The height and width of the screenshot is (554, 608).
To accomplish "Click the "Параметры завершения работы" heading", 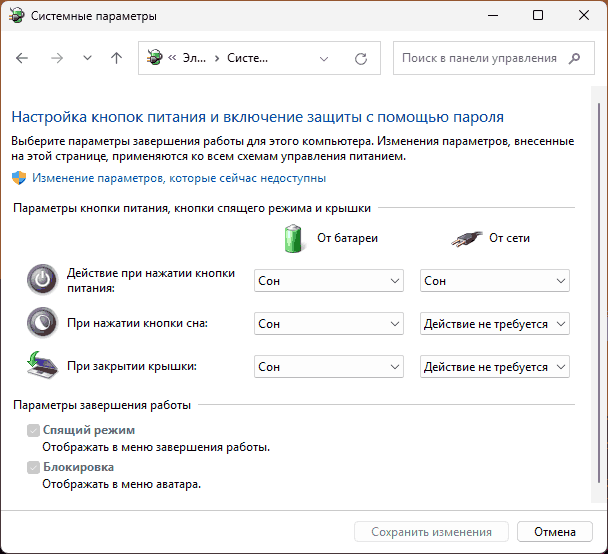I will 102,405.
